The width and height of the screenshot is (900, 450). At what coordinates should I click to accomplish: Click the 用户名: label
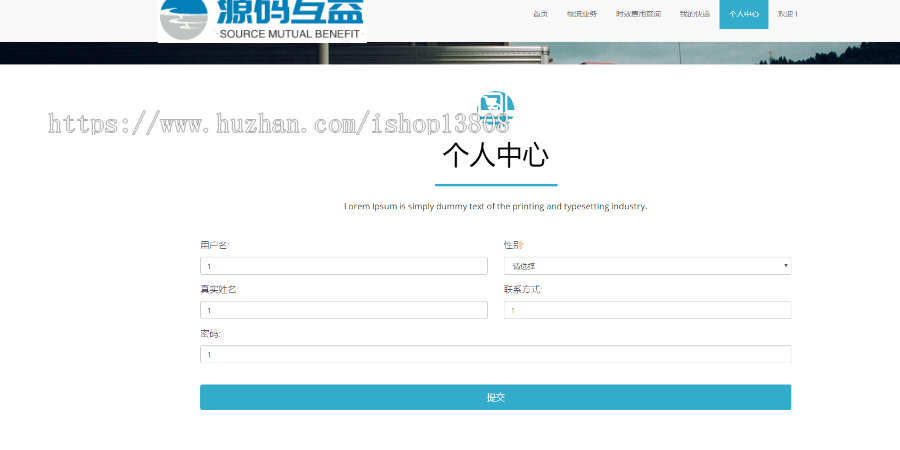coord(215,245)
